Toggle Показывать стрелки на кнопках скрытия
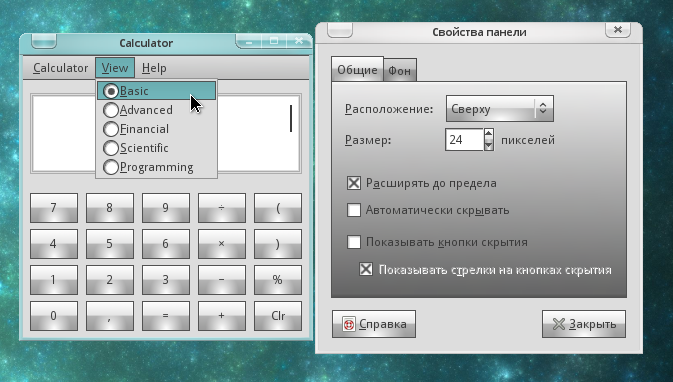 [x=366, y=270]
